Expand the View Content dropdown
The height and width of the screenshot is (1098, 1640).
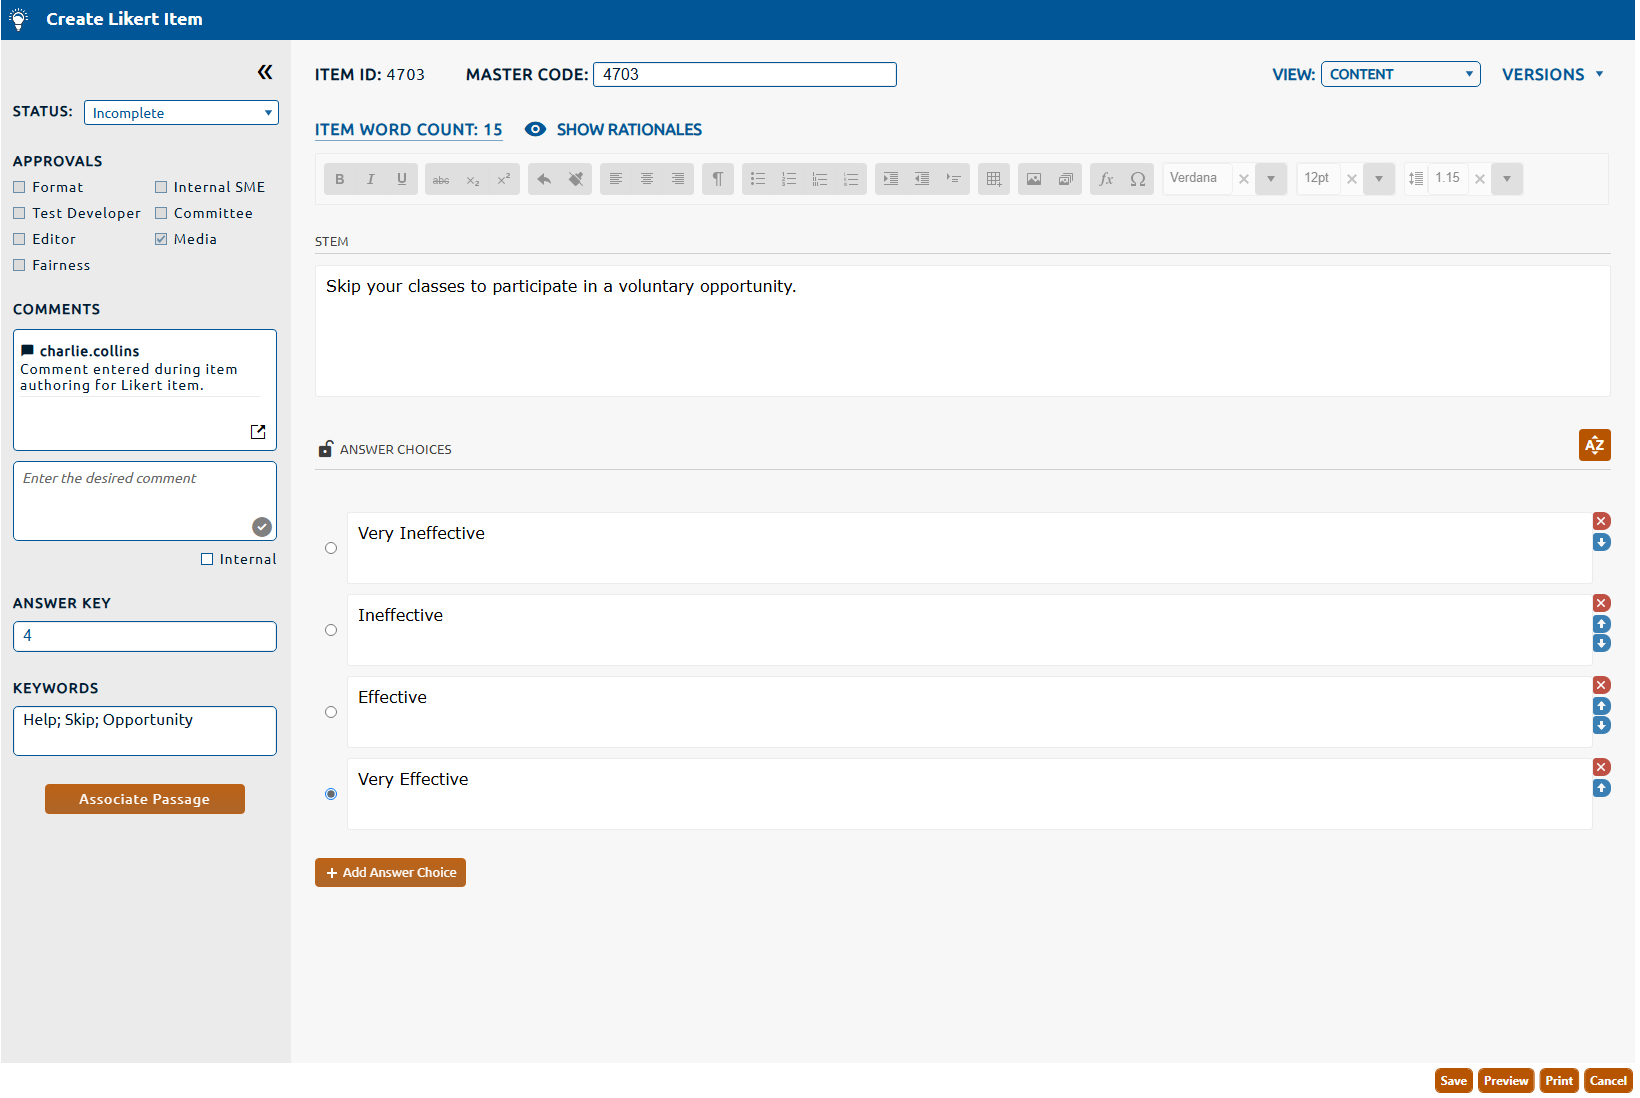(x=1400, y=74)
